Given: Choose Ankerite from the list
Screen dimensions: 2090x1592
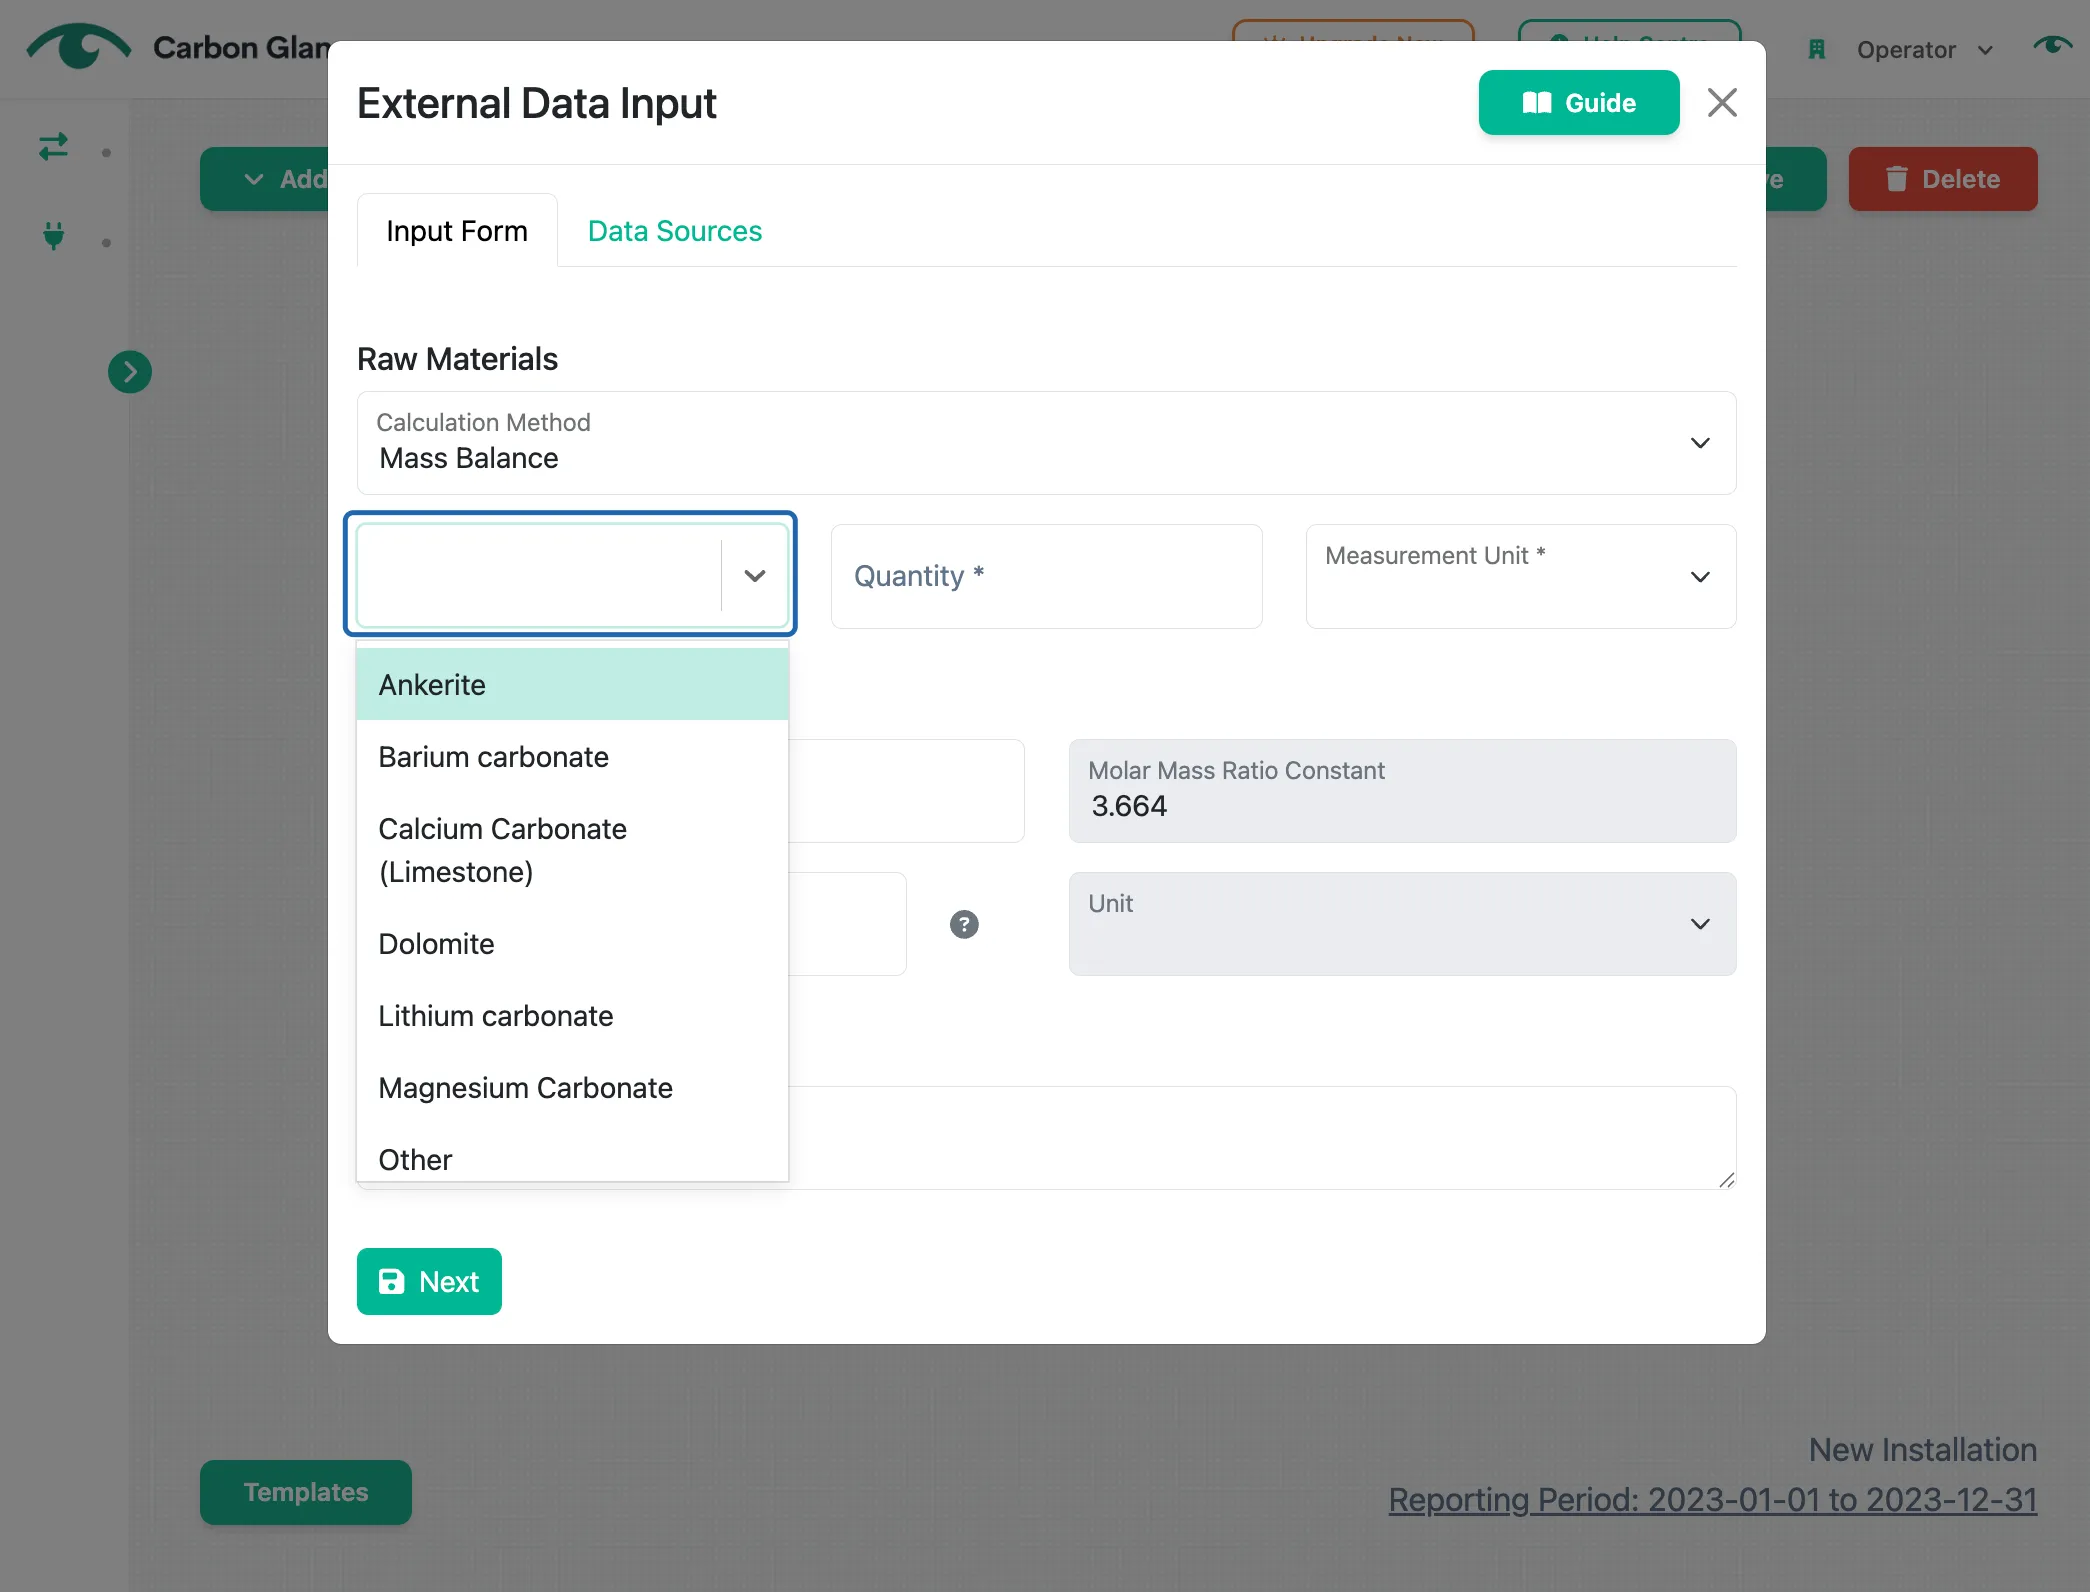Looking at the screenshot, I should click(x=572, y=684).
